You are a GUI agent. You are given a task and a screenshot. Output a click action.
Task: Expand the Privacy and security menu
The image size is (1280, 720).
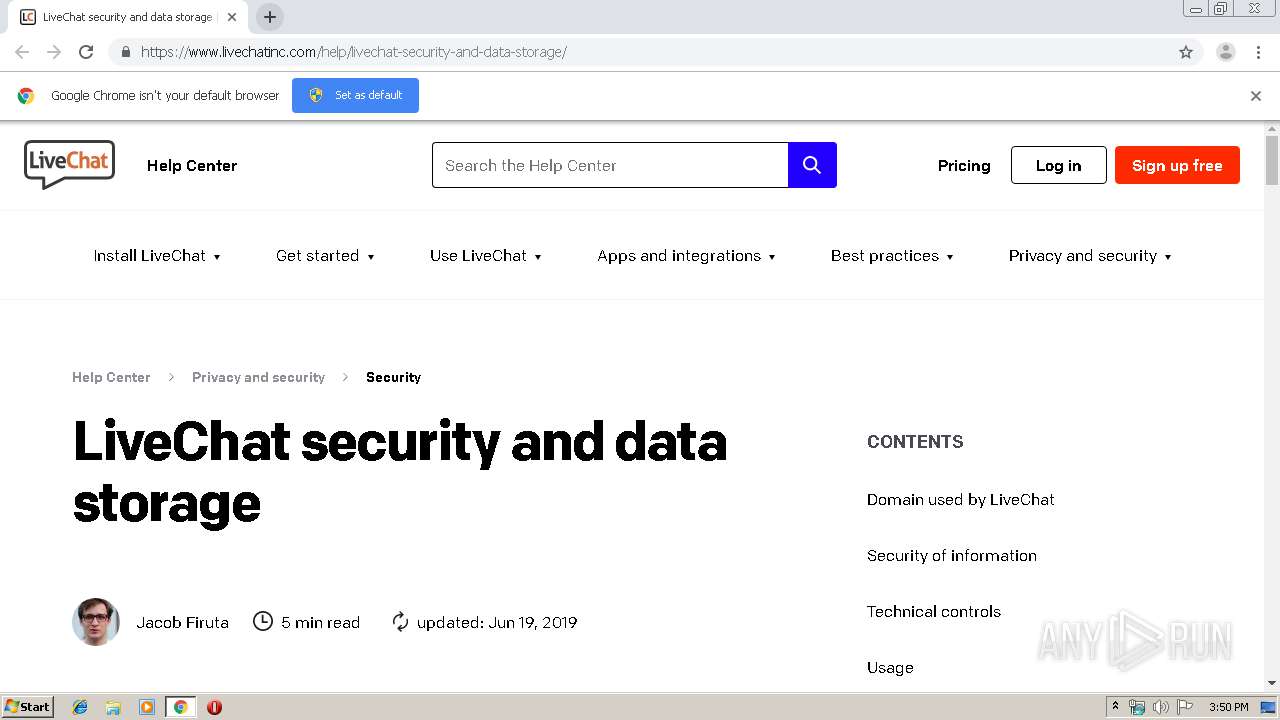(1090, 256)
